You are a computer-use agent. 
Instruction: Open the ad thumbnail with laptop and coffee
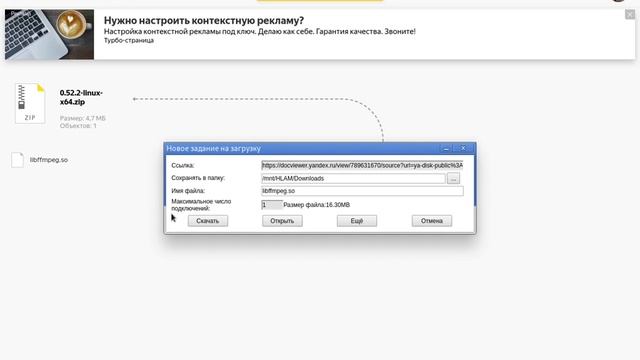[x=49, y=35]
